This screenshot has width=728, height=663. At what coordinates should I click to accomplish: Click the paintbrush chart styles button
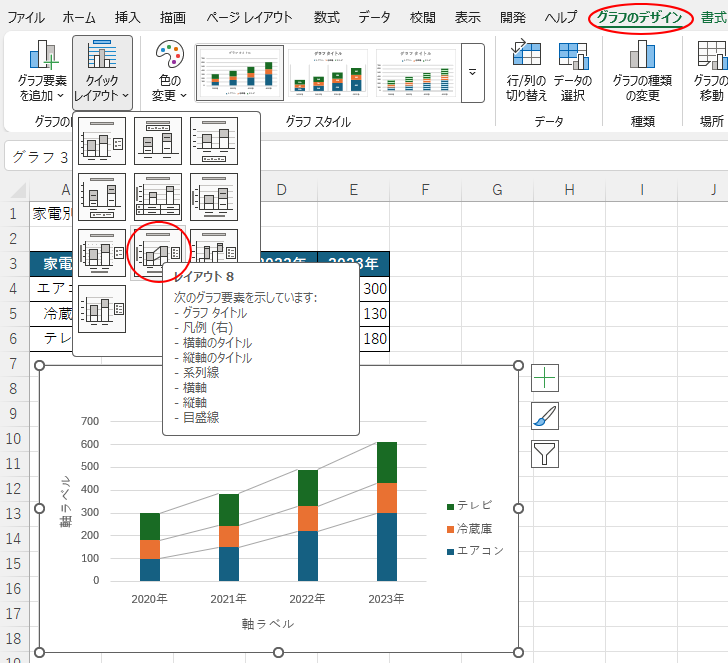pyautogui.click(x=545, y=416)
